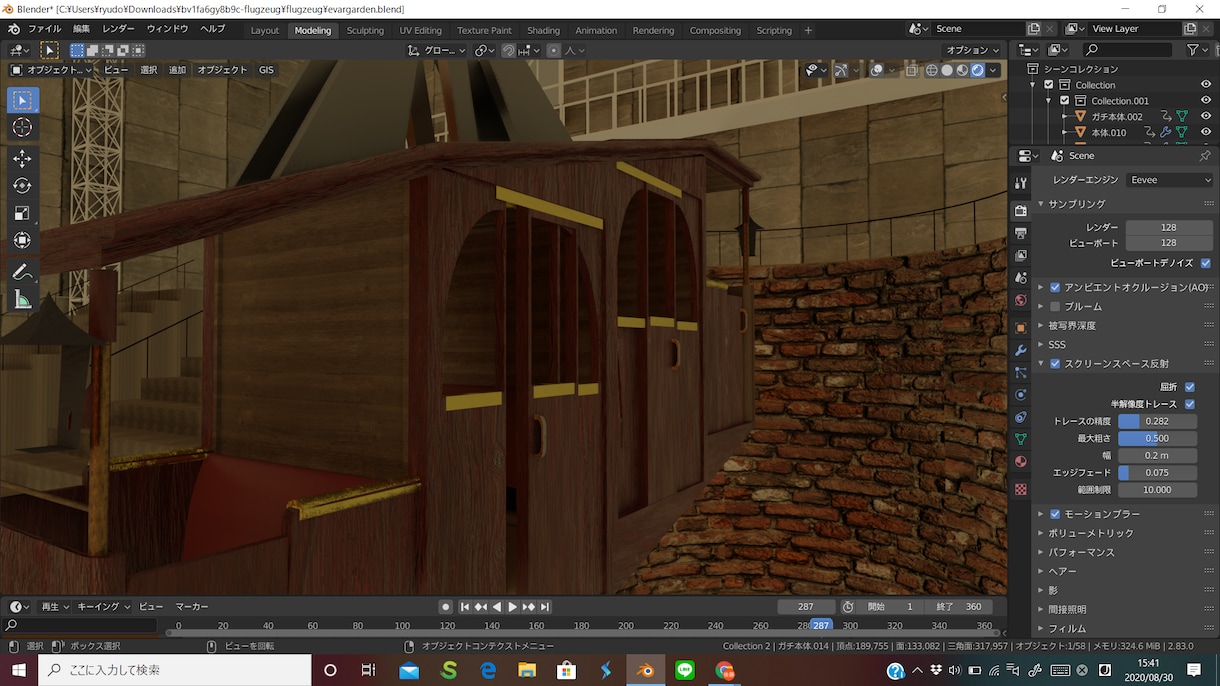Enable the ブルーム (Bloom) checkbox
Image resolution: width=1220 pixels, height=686 pixels.
(x=1055, y=306)
